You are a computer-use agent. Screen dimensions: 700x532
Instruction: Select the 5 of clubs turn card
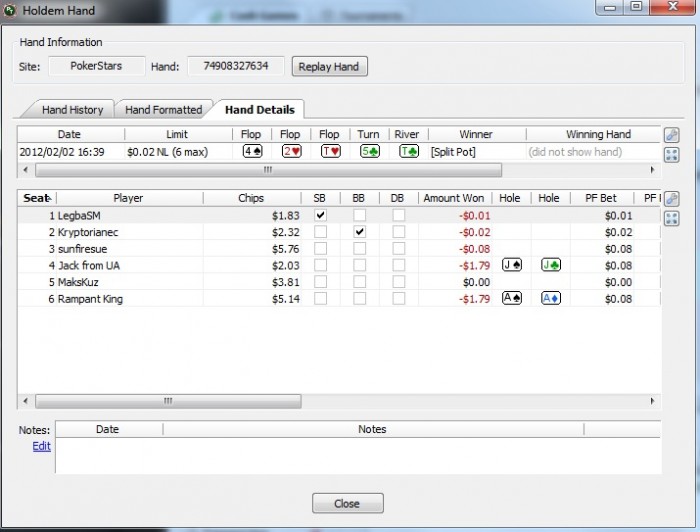coord(370,151)
